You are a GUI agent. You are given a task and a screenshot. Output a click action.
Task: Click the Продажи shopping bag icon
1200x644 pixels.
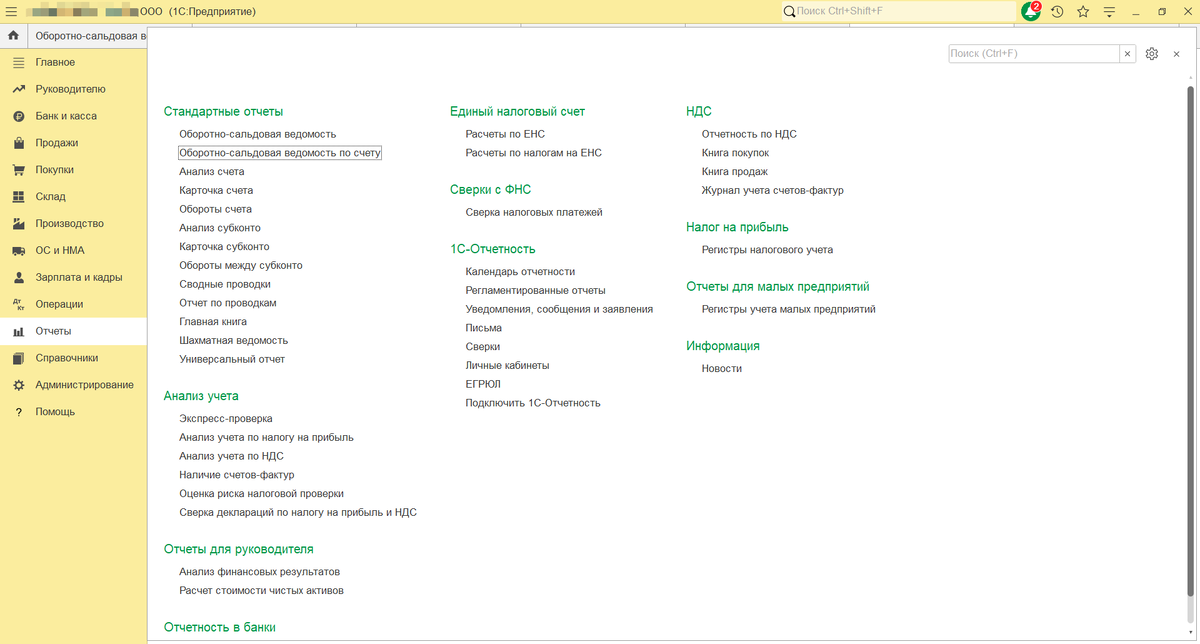[x=18, y=143]
